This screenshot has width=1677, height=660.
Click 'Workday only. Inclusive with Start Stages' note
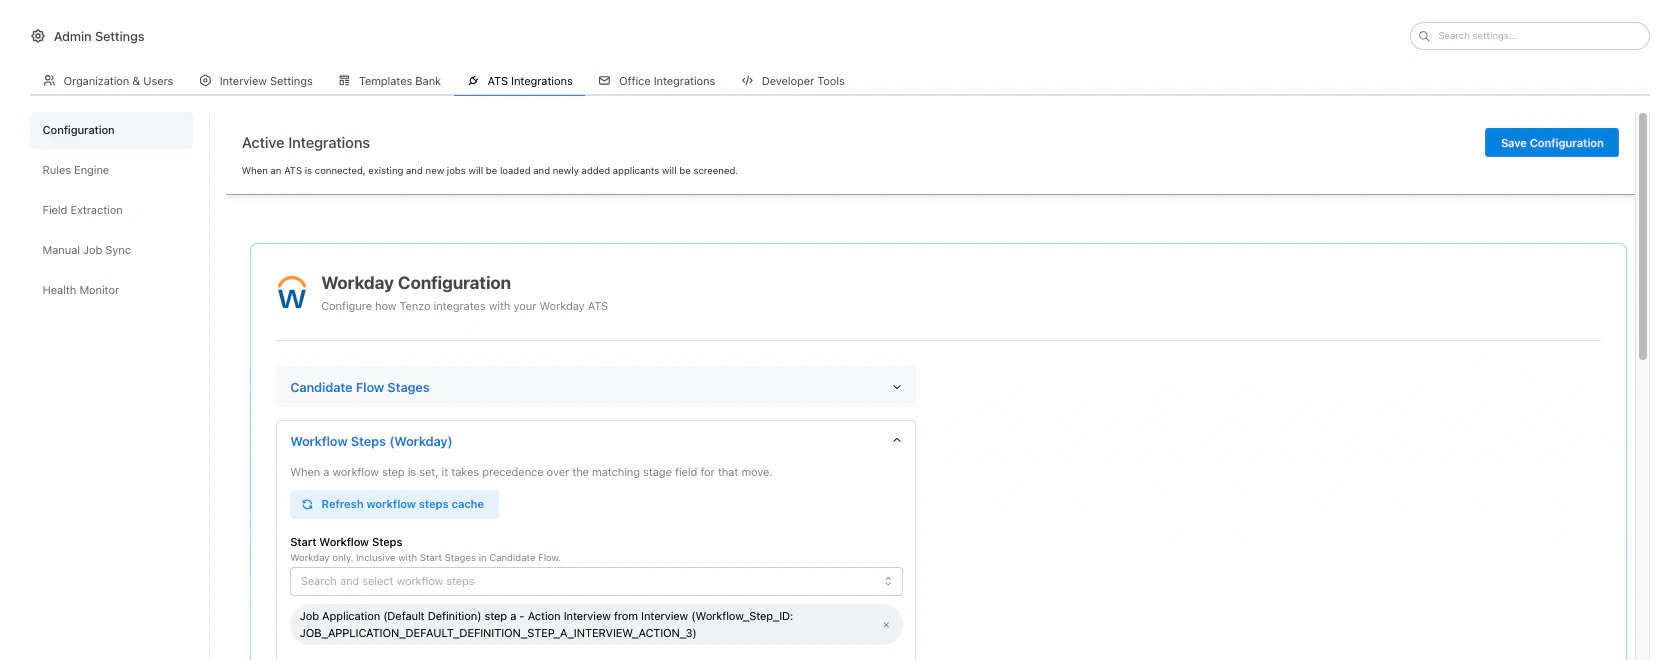(x=425, y=558)
